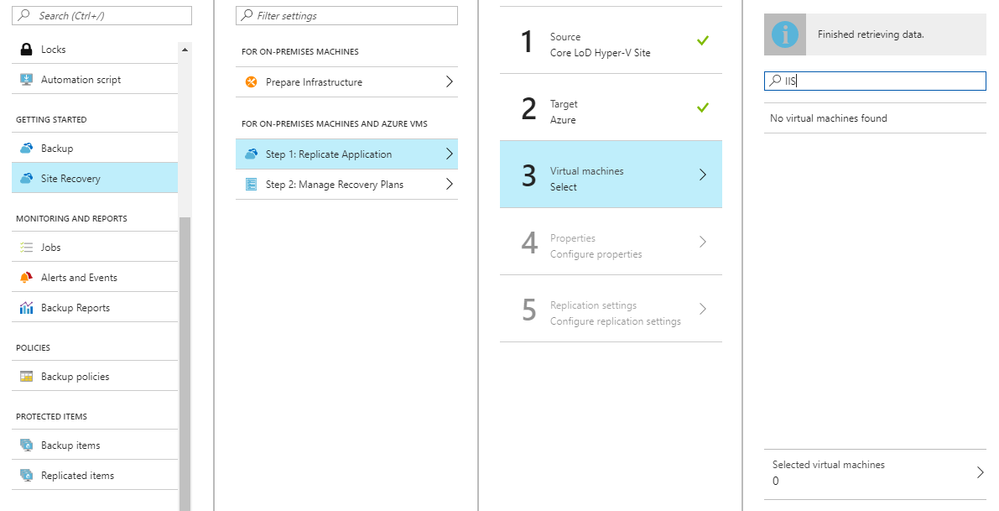
Task: Click the Filter settings input field
Action: 347,15
